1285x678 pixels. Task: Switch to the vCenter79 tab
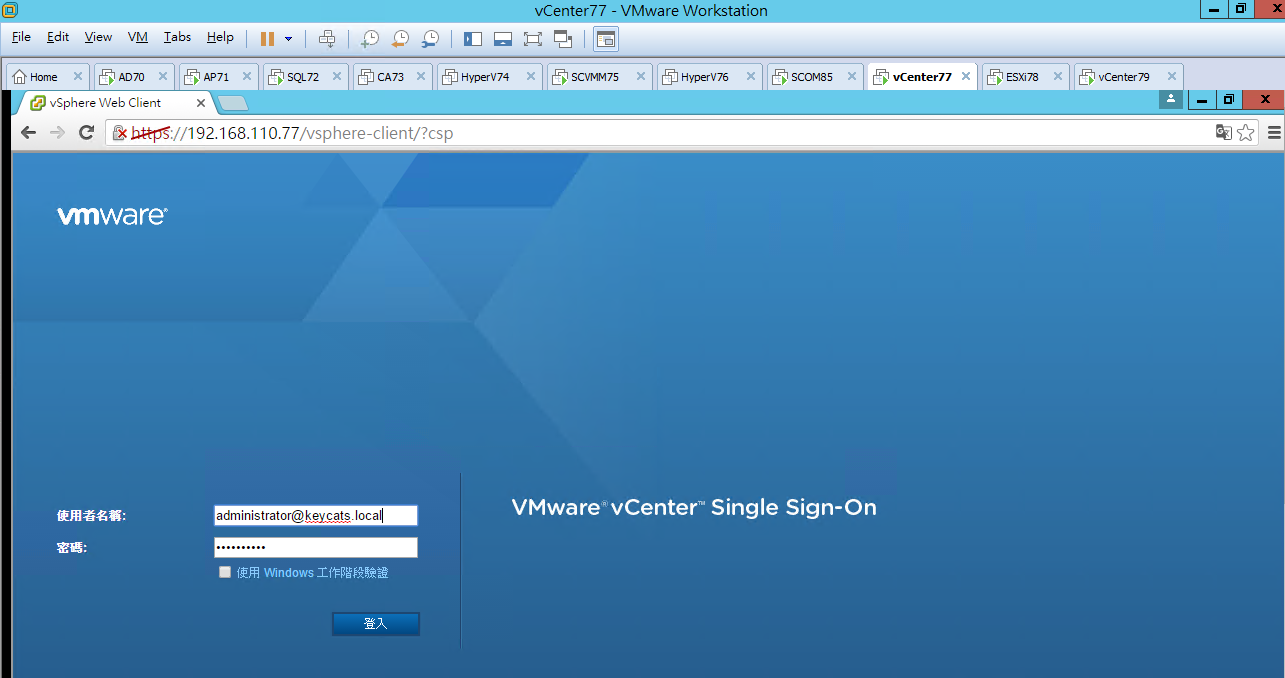pyautogui.click(x=1129, y=77)
